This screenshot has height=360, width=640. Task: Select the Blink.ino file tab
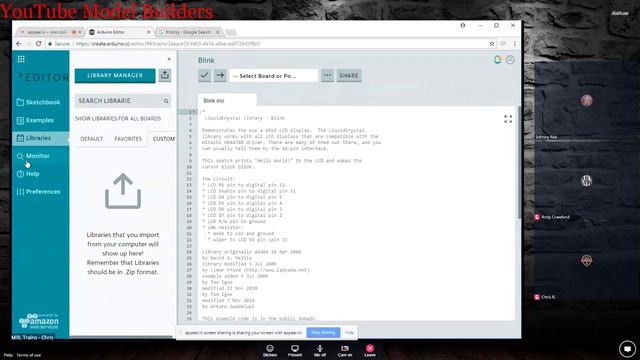[x=227, y=100]
